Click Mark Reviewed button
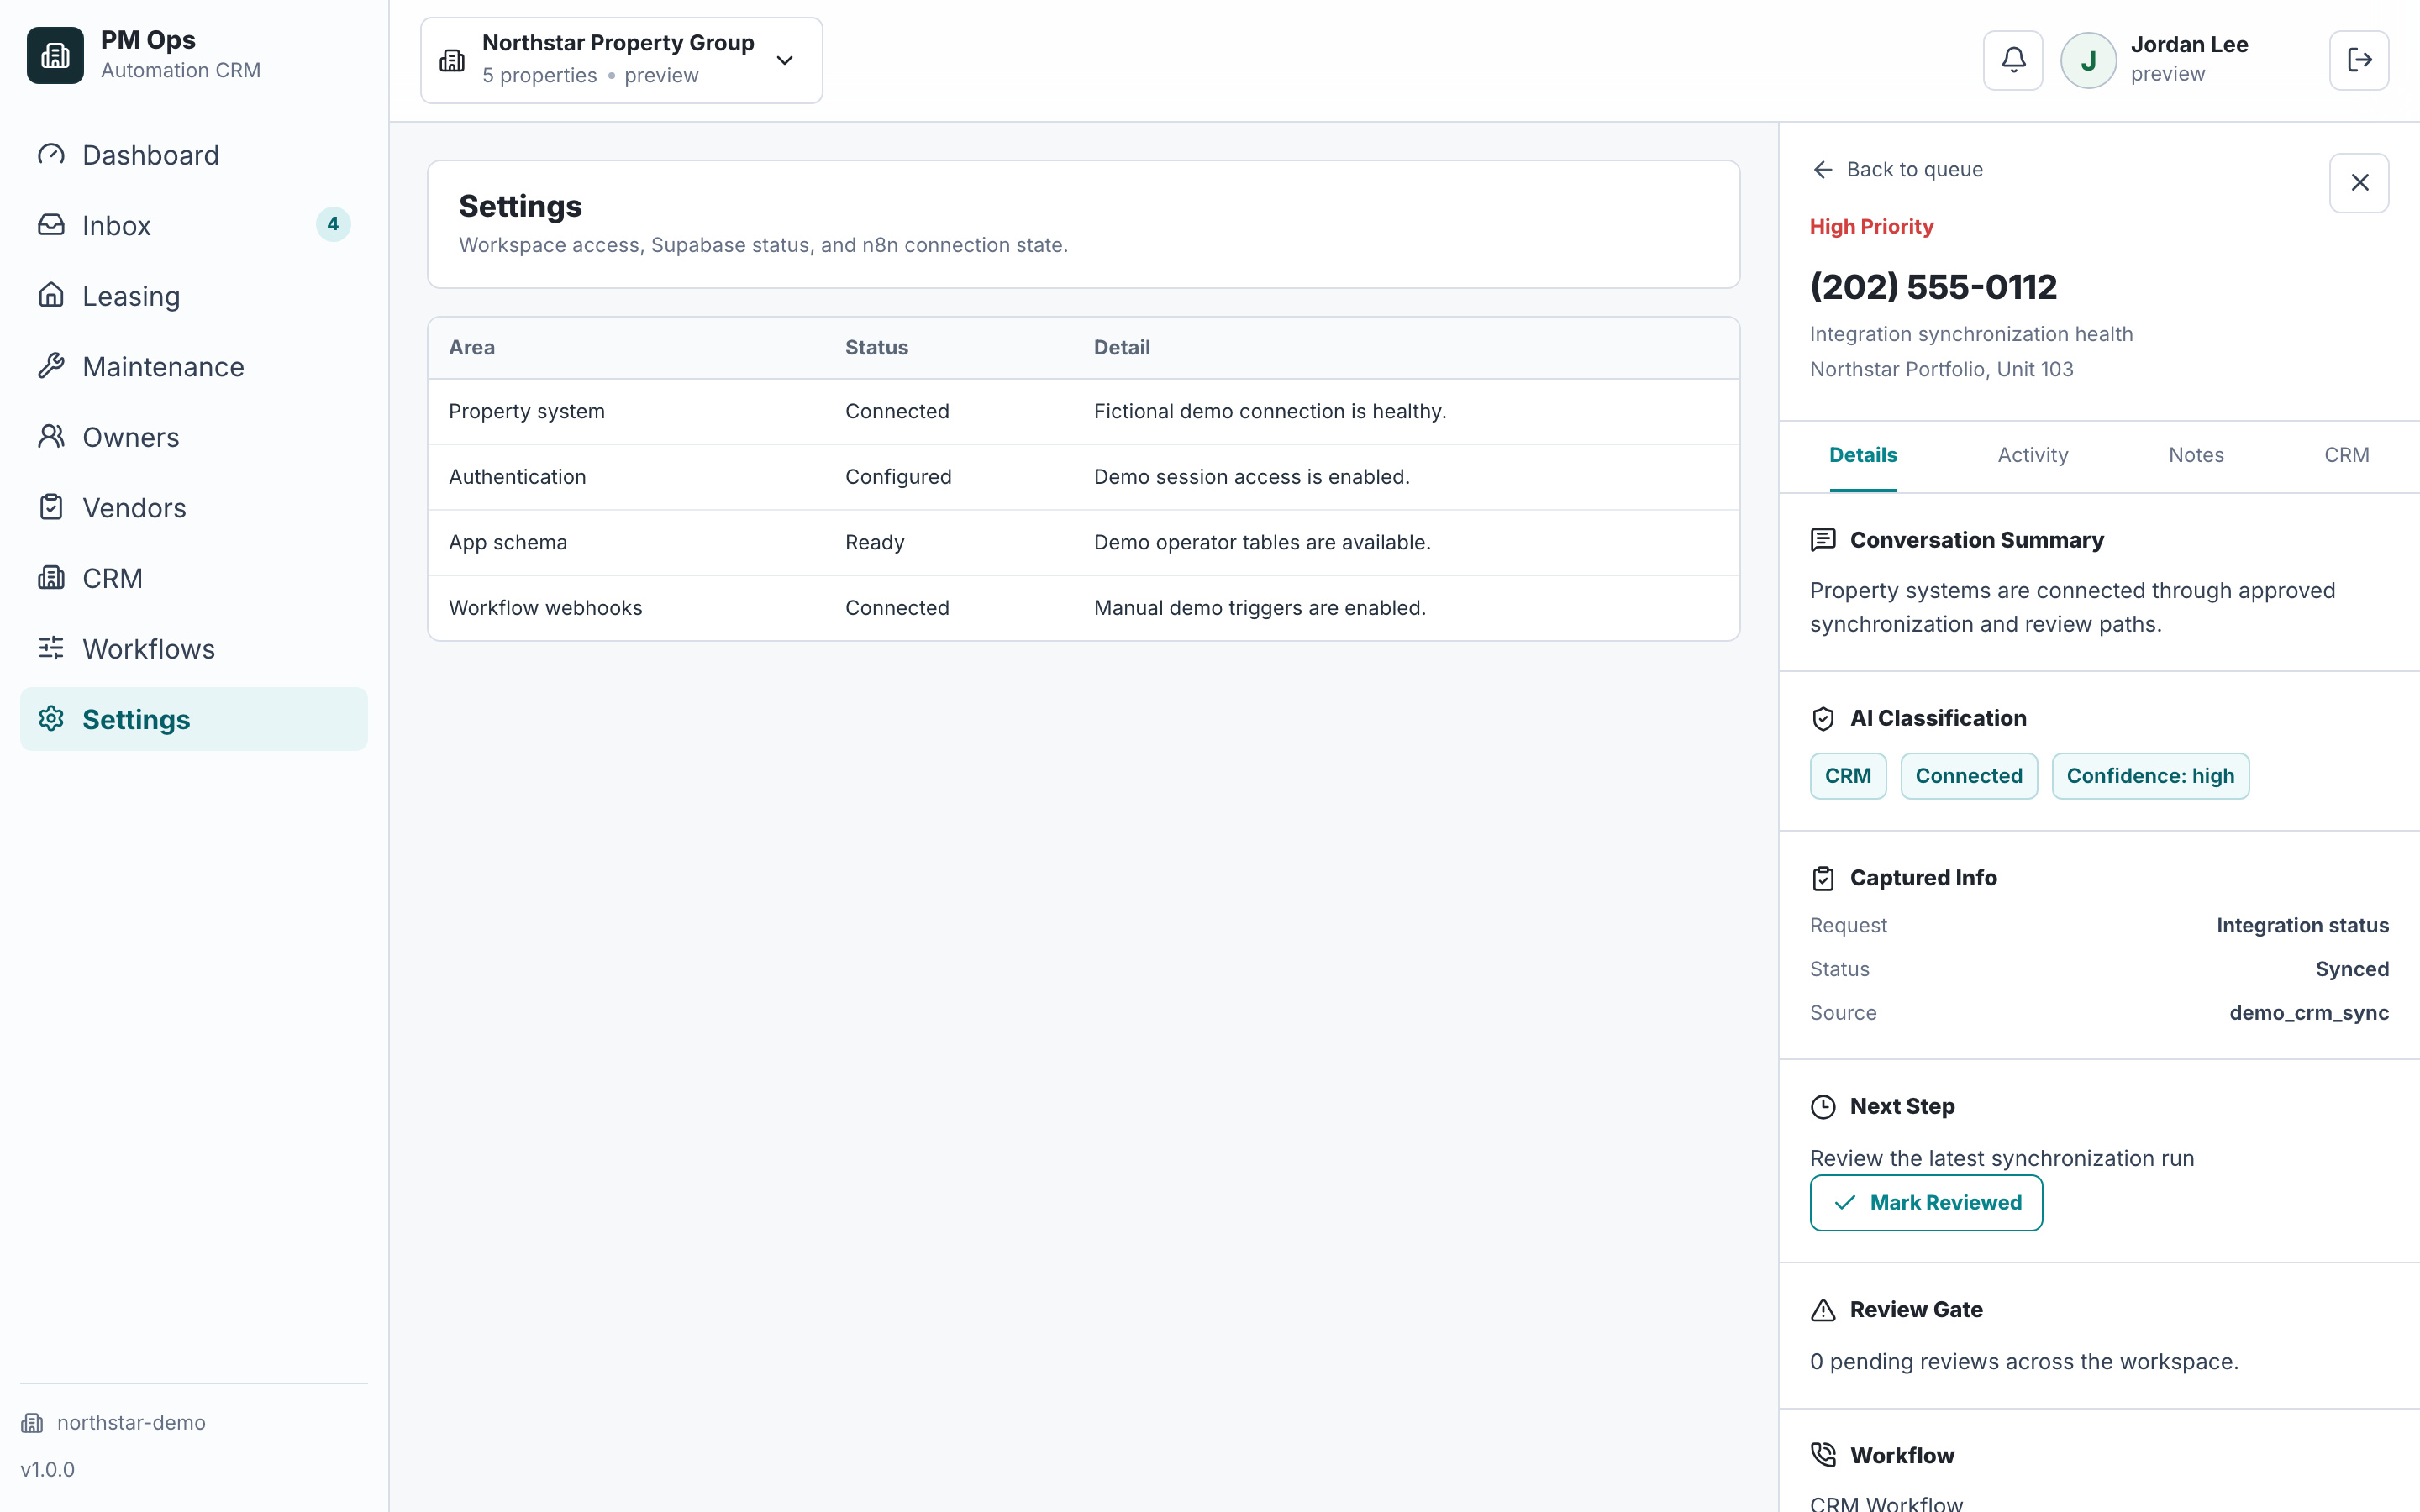 [1926, 1203]
